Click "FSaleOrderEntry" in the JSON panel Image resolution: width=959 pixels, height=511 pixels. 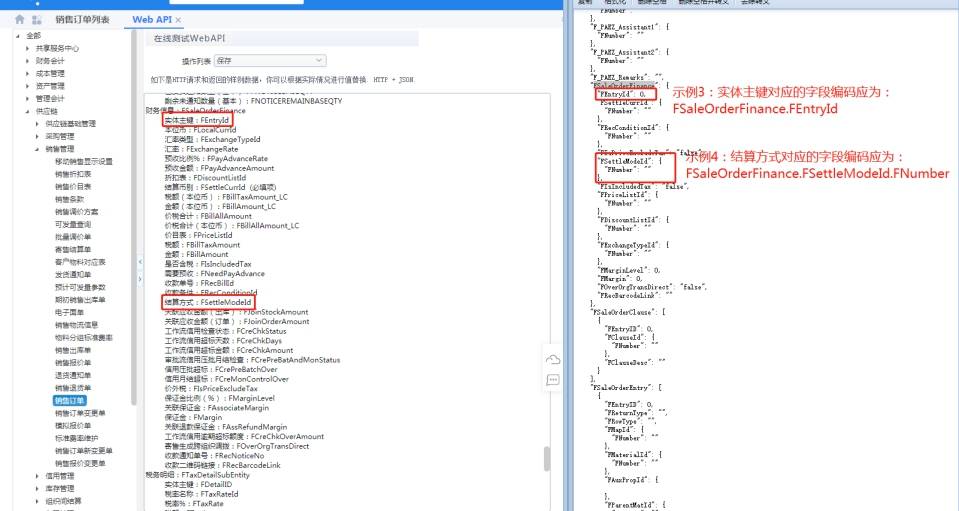tap(621, 388)
